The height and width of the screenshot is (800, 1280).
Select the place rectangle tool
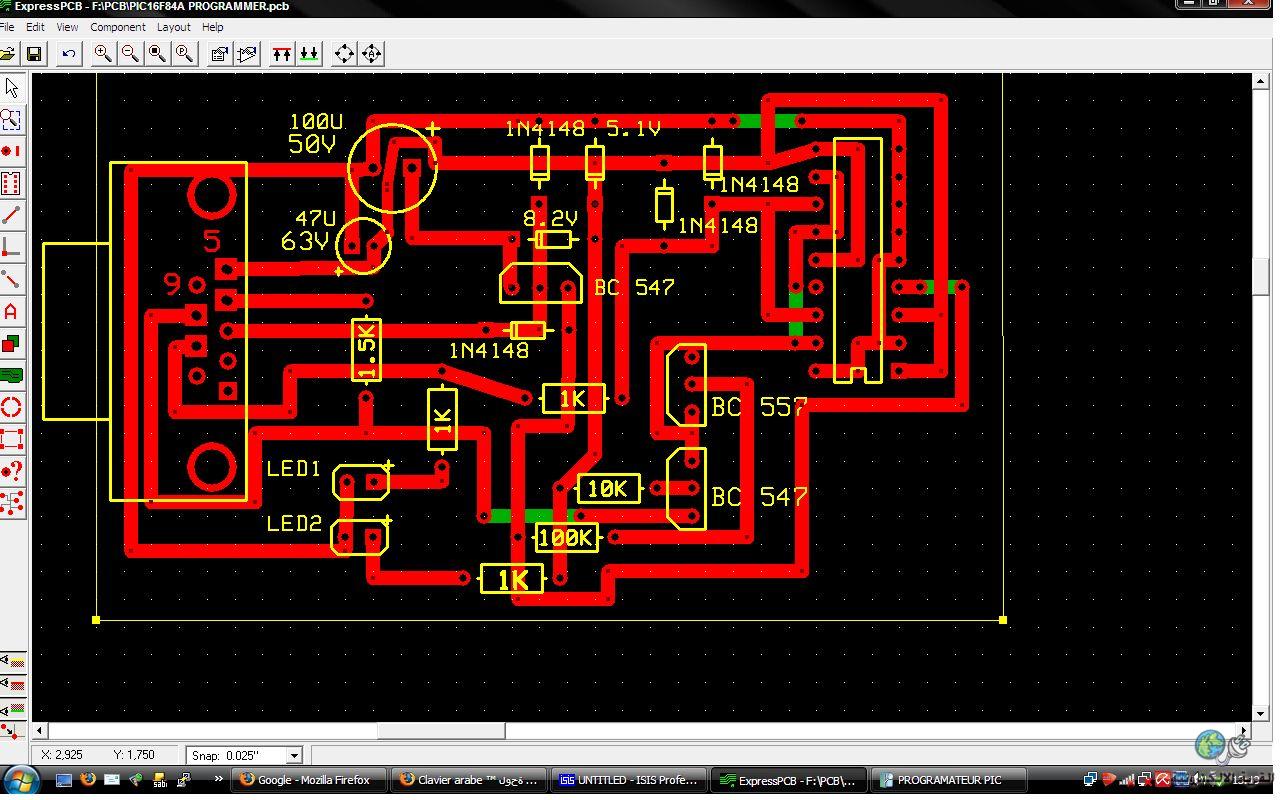[x=11, y=344]
